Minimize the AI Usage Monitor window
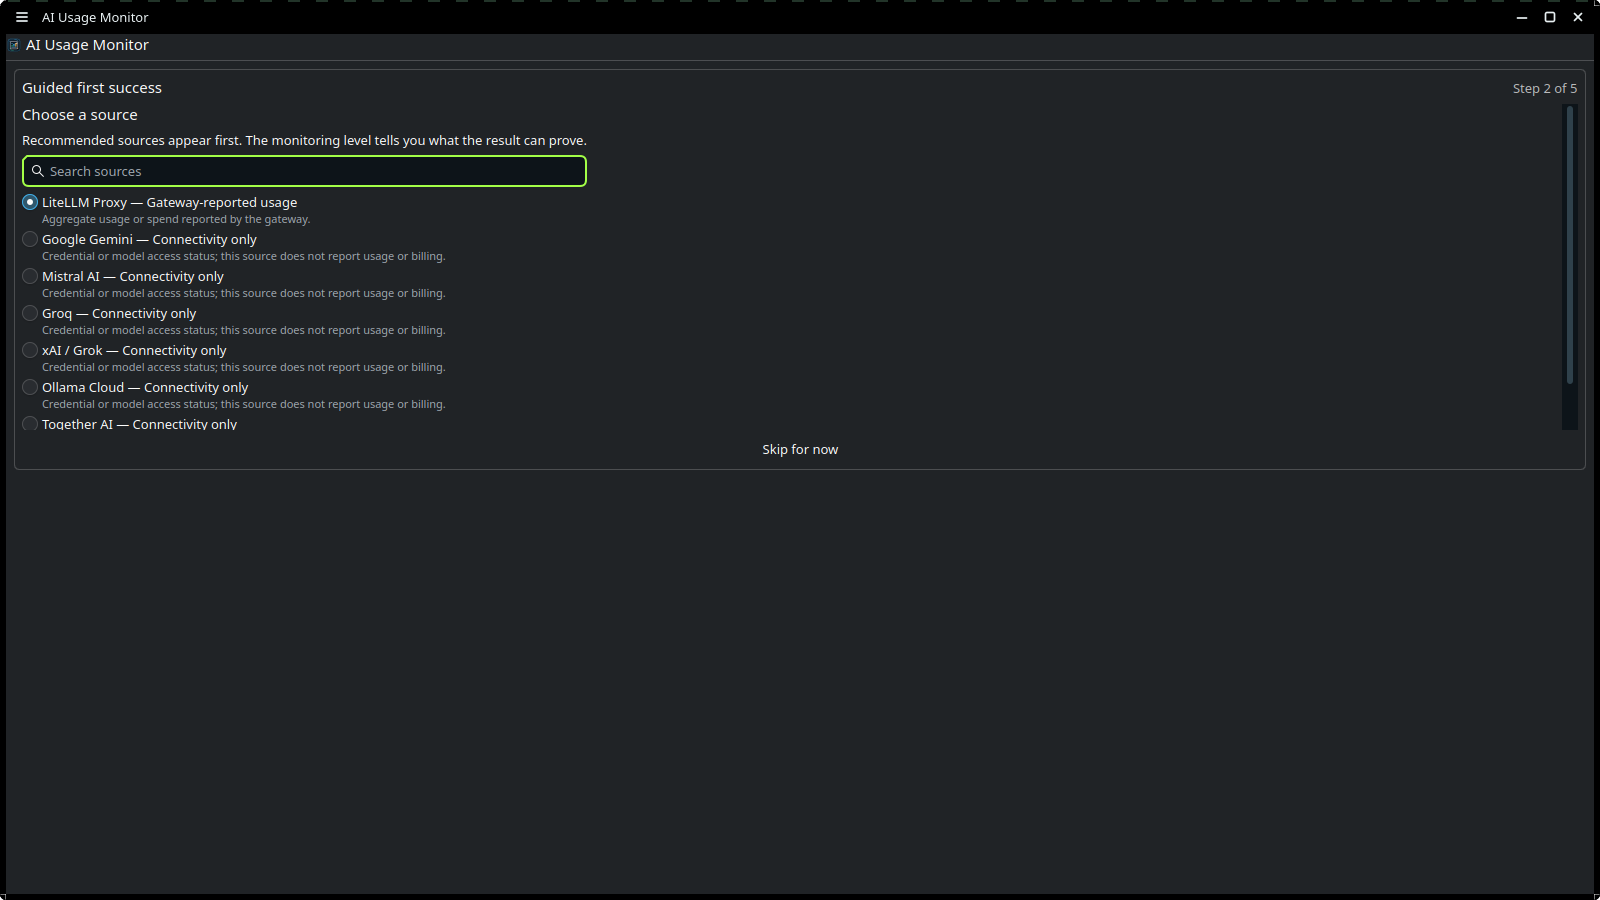Screen dimensions: 1600x900 tap(1522, 17)
